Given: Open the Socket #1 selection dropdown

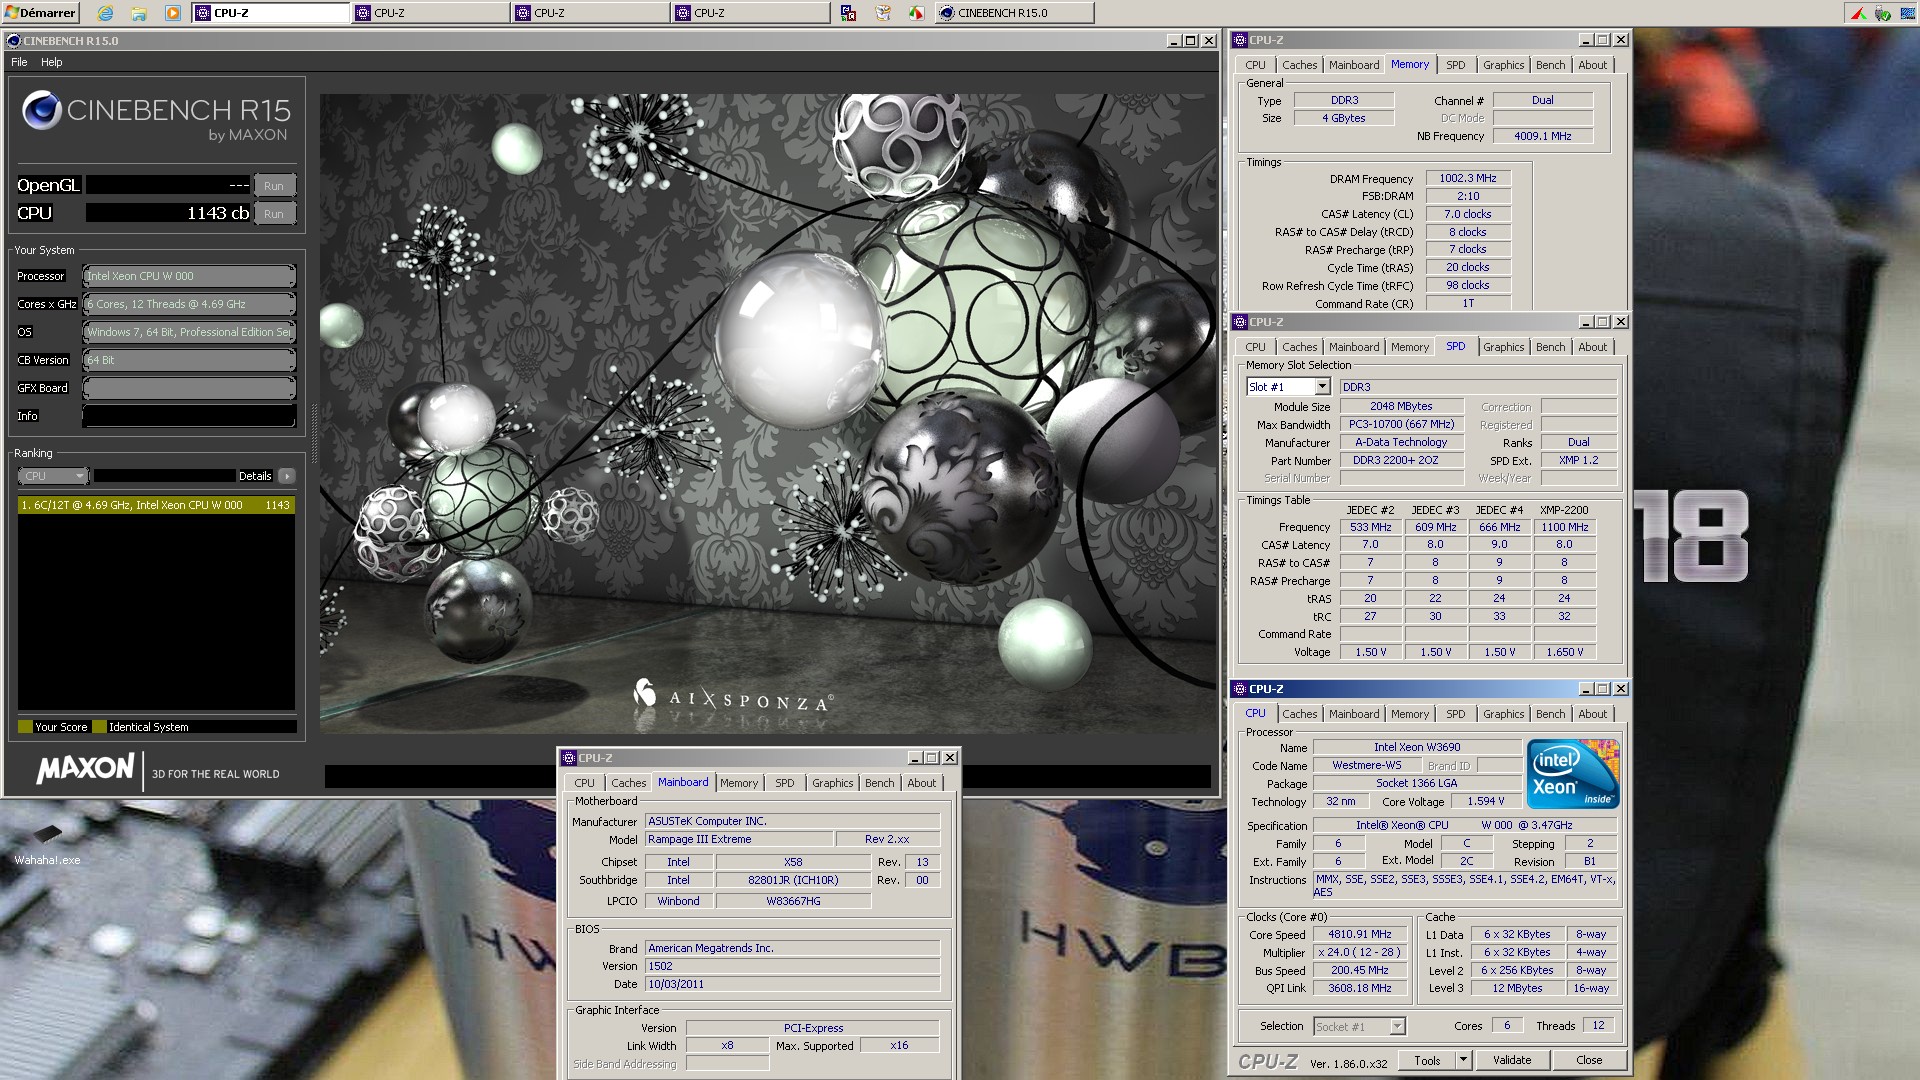Looking at the screenshot, I should point(1397,1026).
